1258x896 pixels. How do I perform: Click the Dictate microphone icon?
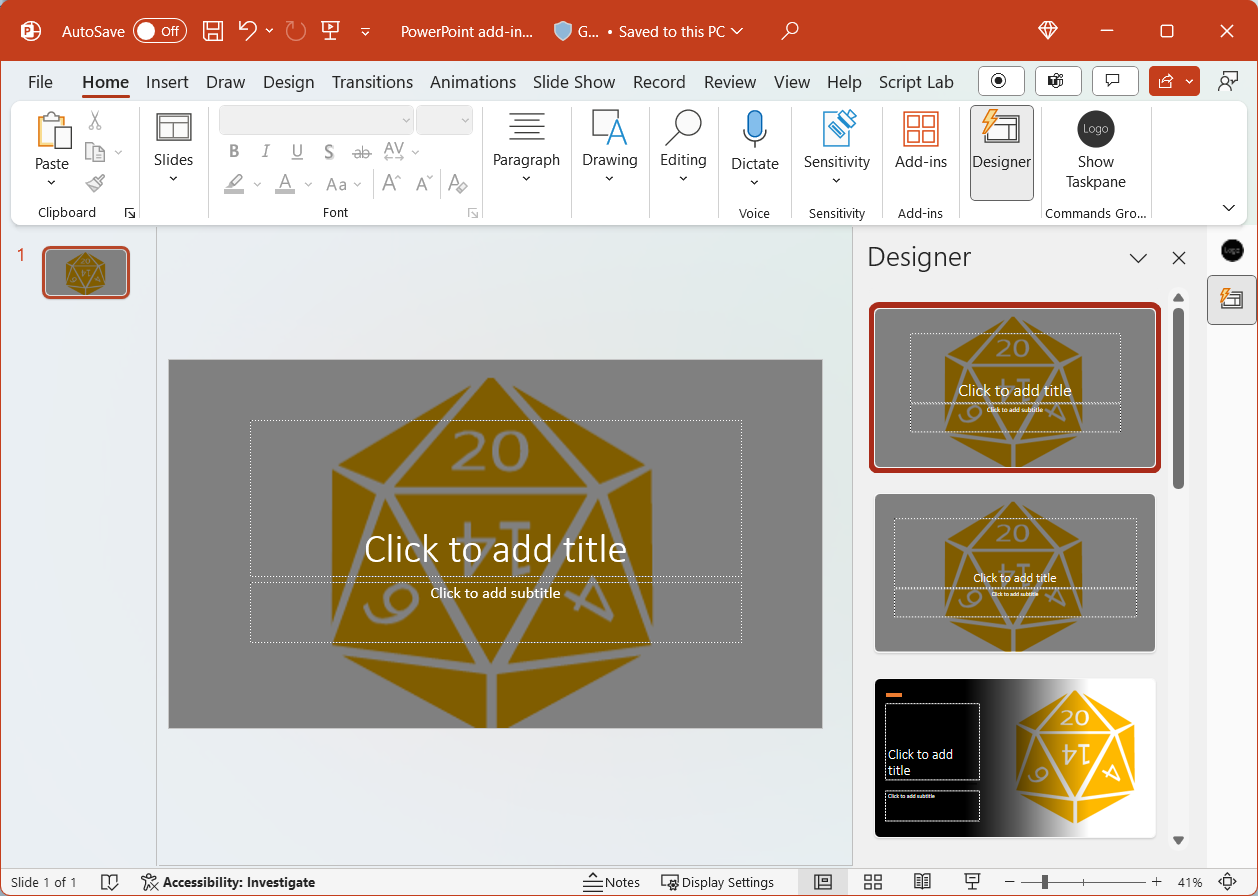coord(754,130)
